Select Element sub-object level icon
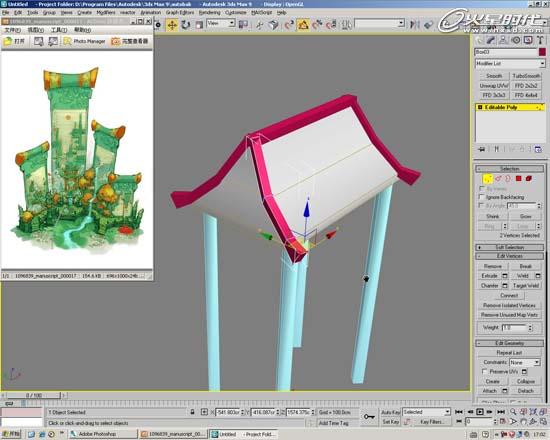 (x=529, y=179)
